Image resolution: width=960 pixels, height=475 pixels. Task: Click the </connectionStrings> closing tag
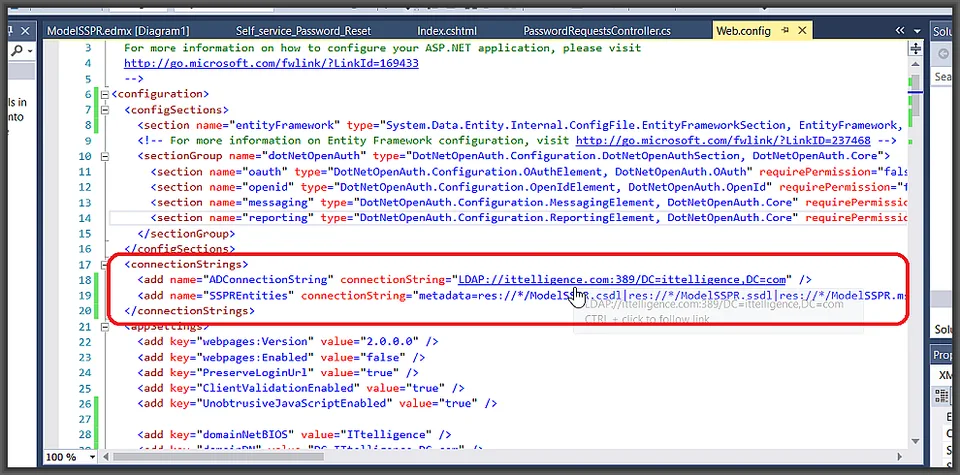click(189, 310)
